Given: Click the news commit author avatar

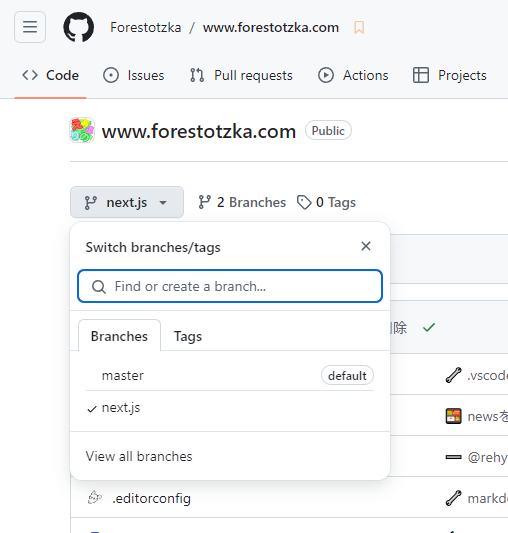Looking at the screenshot, I should [454, 416].
